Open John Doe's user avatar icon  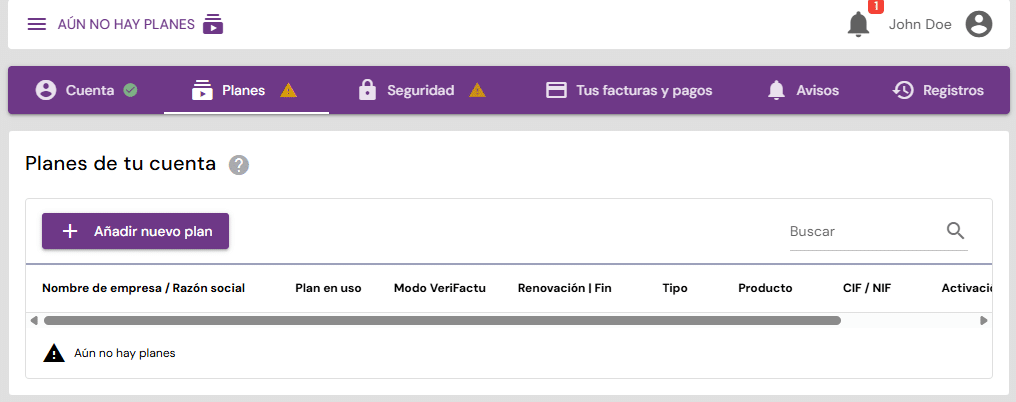point(978,24)
